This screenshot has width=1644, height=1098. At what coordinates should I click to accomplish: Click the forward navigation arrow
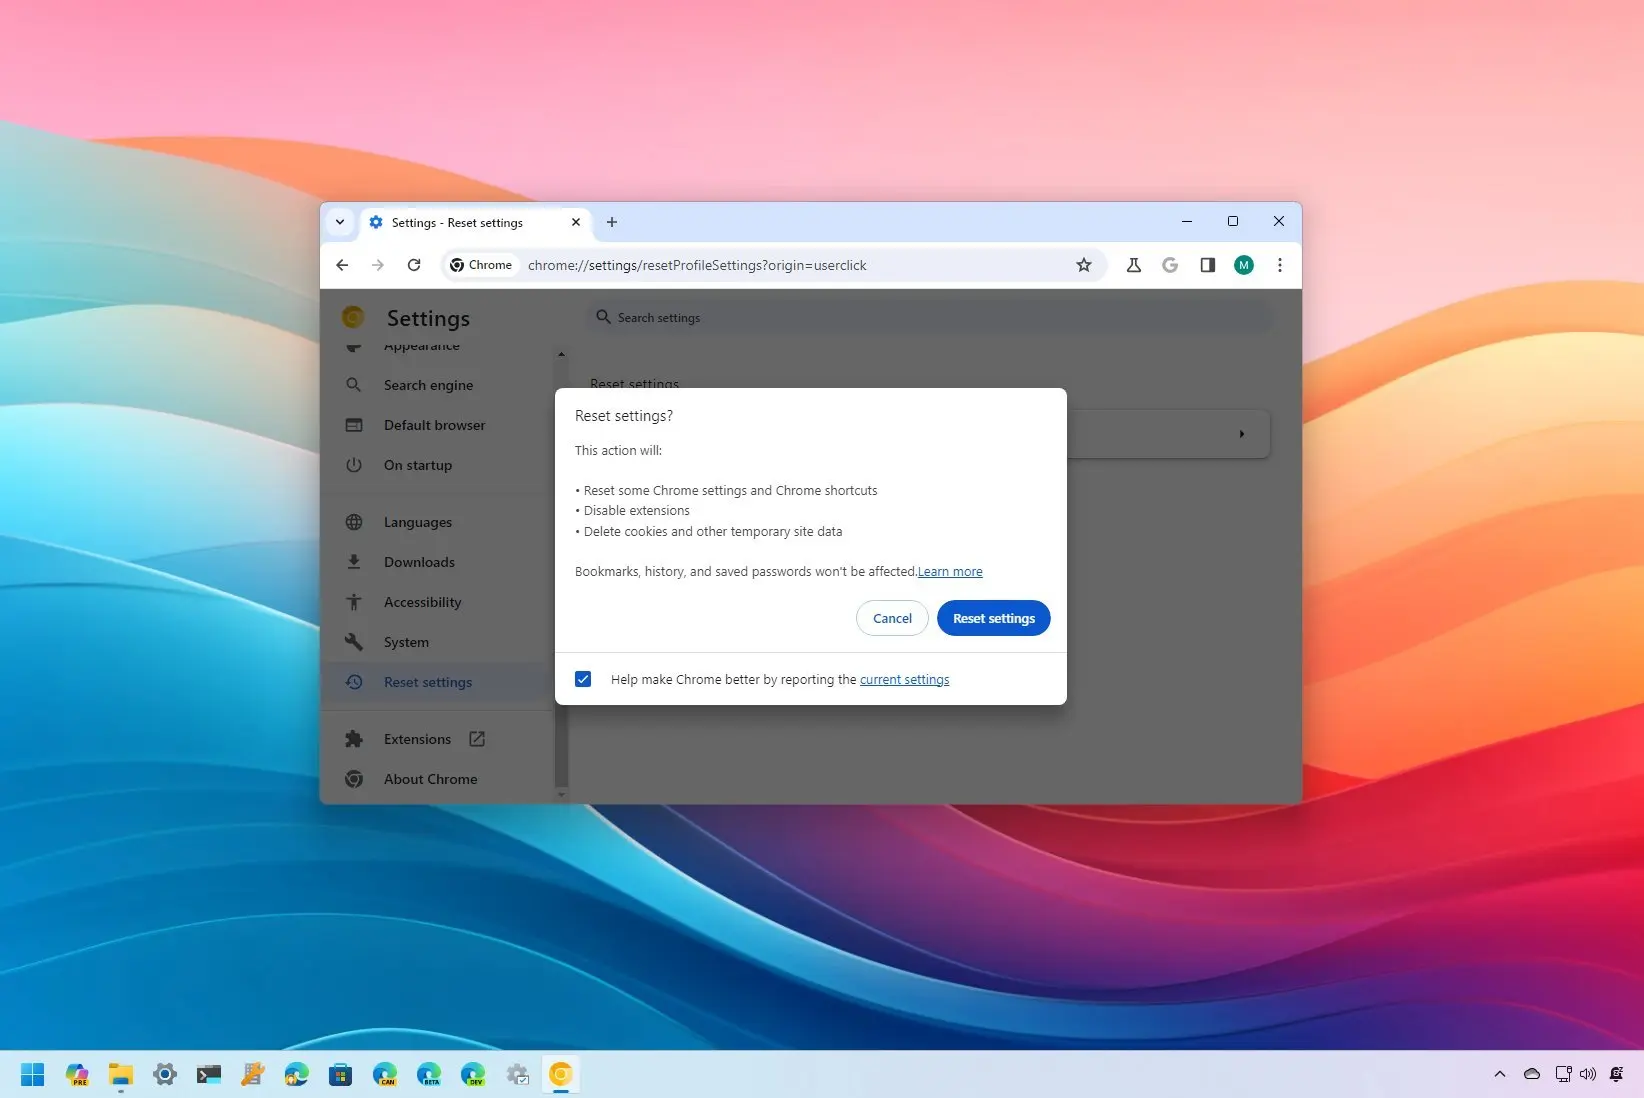377,265
